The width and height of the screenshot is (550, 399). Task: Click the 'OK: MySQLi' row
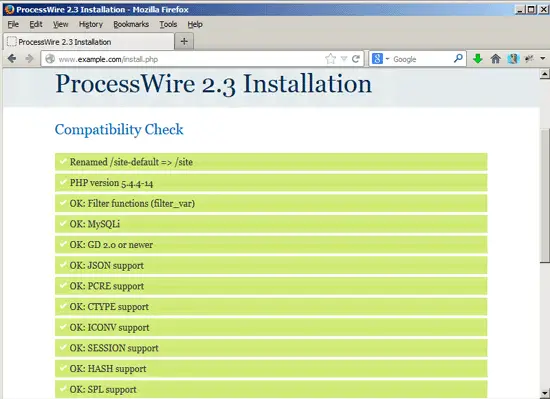pyautogui.click(x=271, y=224)
